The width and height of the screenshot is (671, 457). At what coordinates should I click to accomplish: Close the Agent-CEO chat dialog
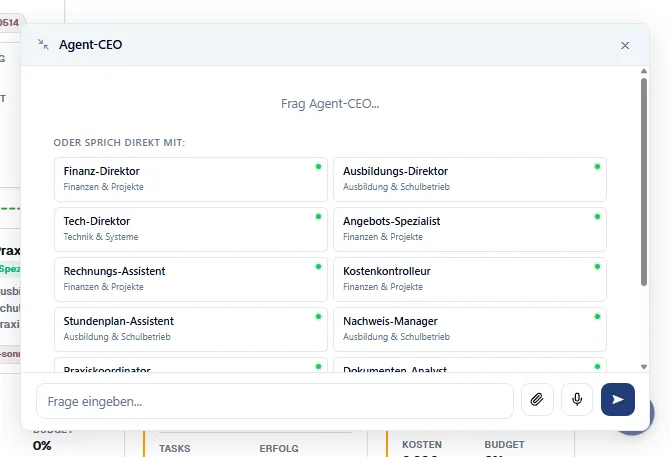coord(625,45)
